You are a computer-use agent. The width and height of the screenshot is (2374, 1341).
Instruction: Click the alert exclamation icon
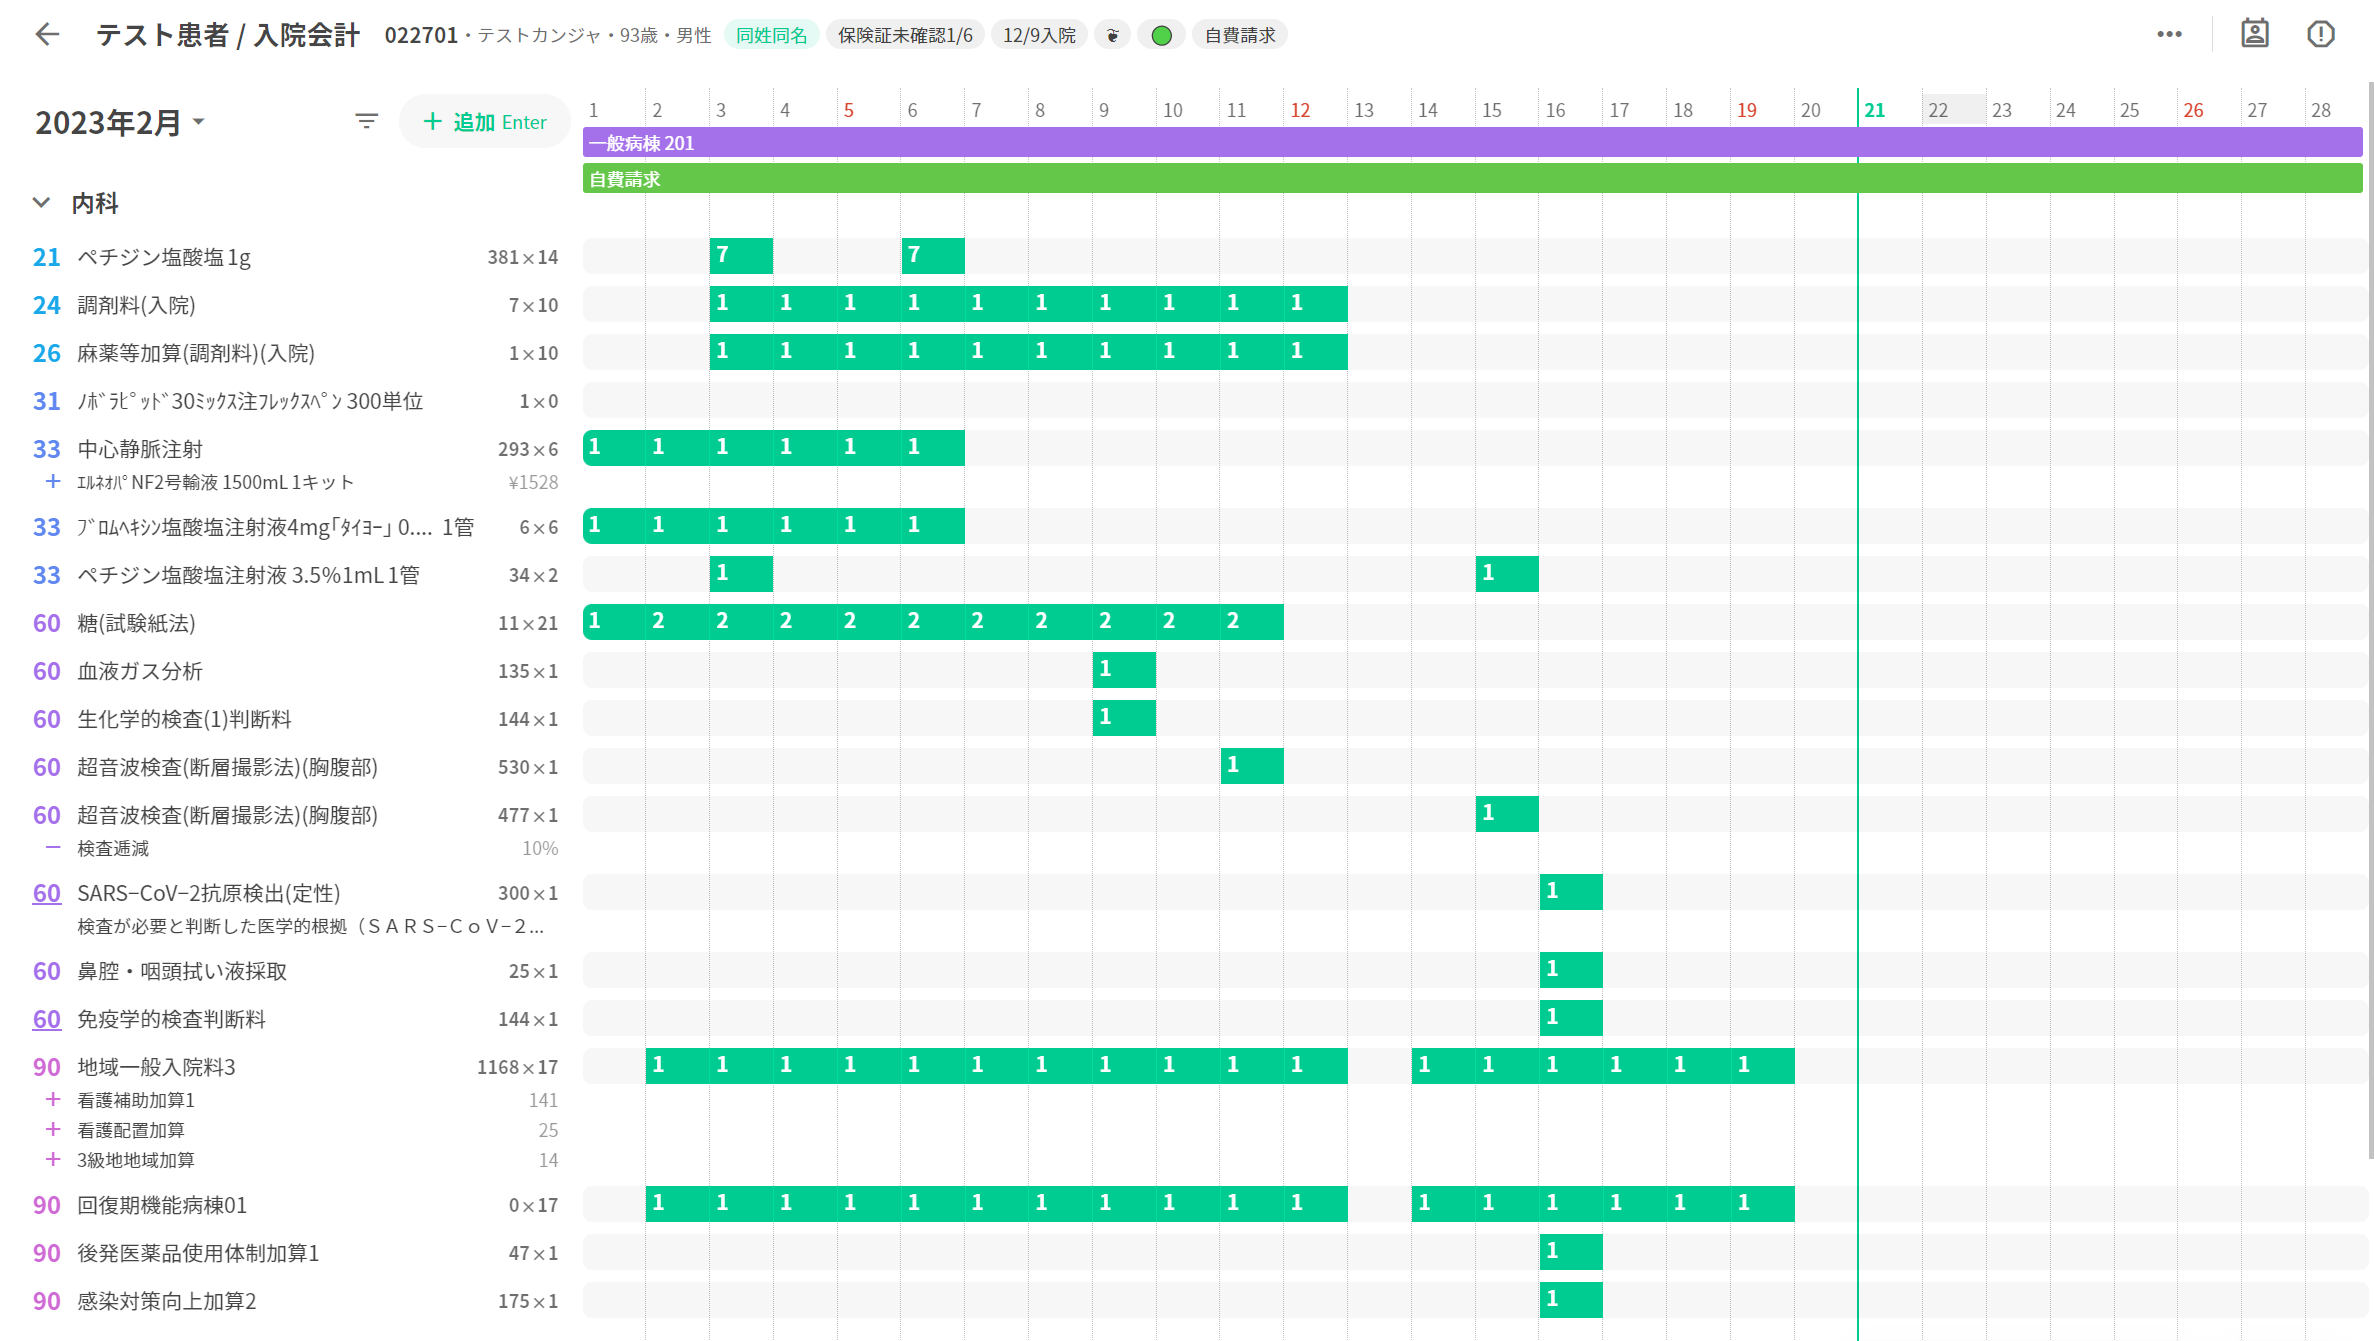pos(2320,34)
